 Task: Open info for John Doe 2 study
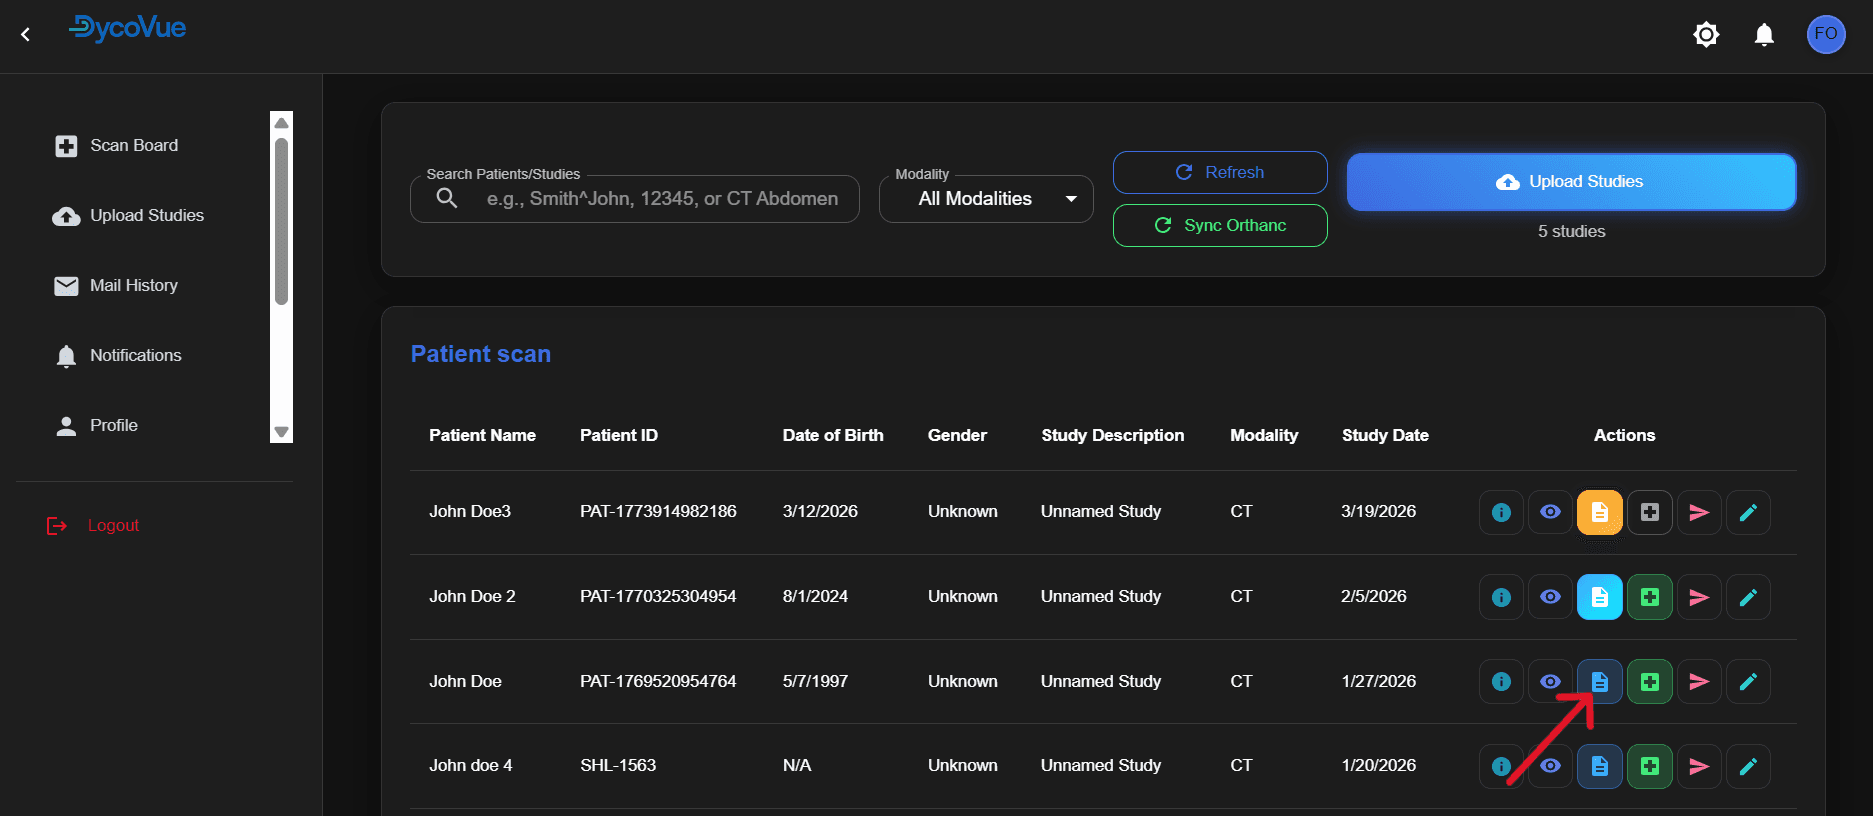click(1501, 597)
